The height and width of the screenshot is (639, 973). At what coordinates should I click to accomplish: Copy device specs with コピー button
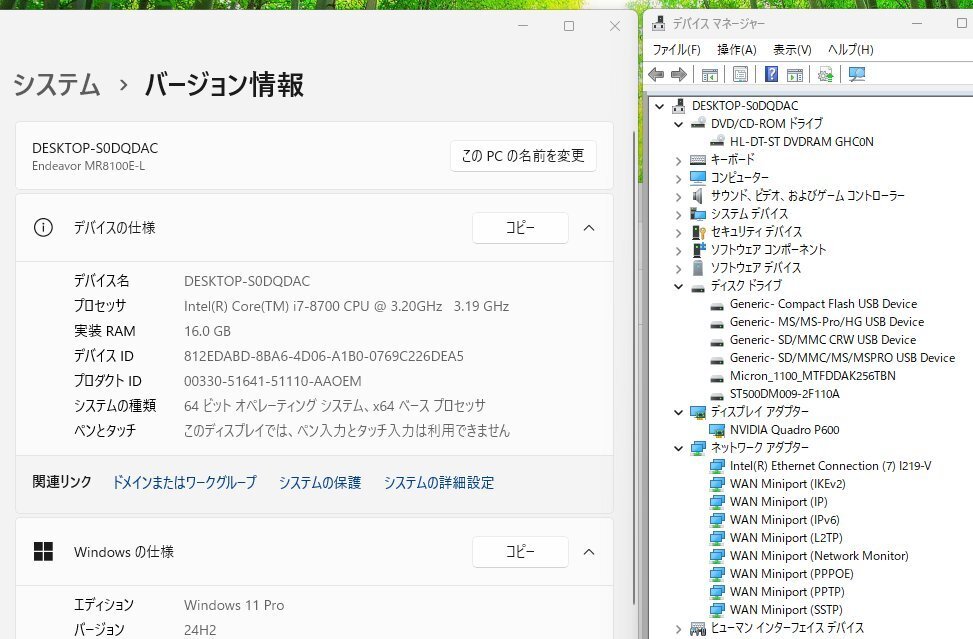tap(520, 228)
